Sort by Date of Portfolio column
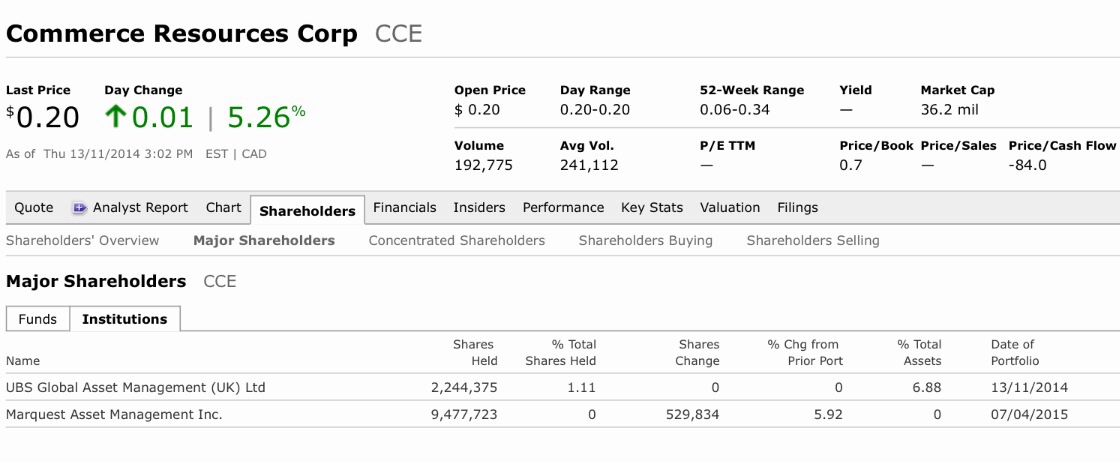This screenshot has width=1120, height=462. 1015,352
